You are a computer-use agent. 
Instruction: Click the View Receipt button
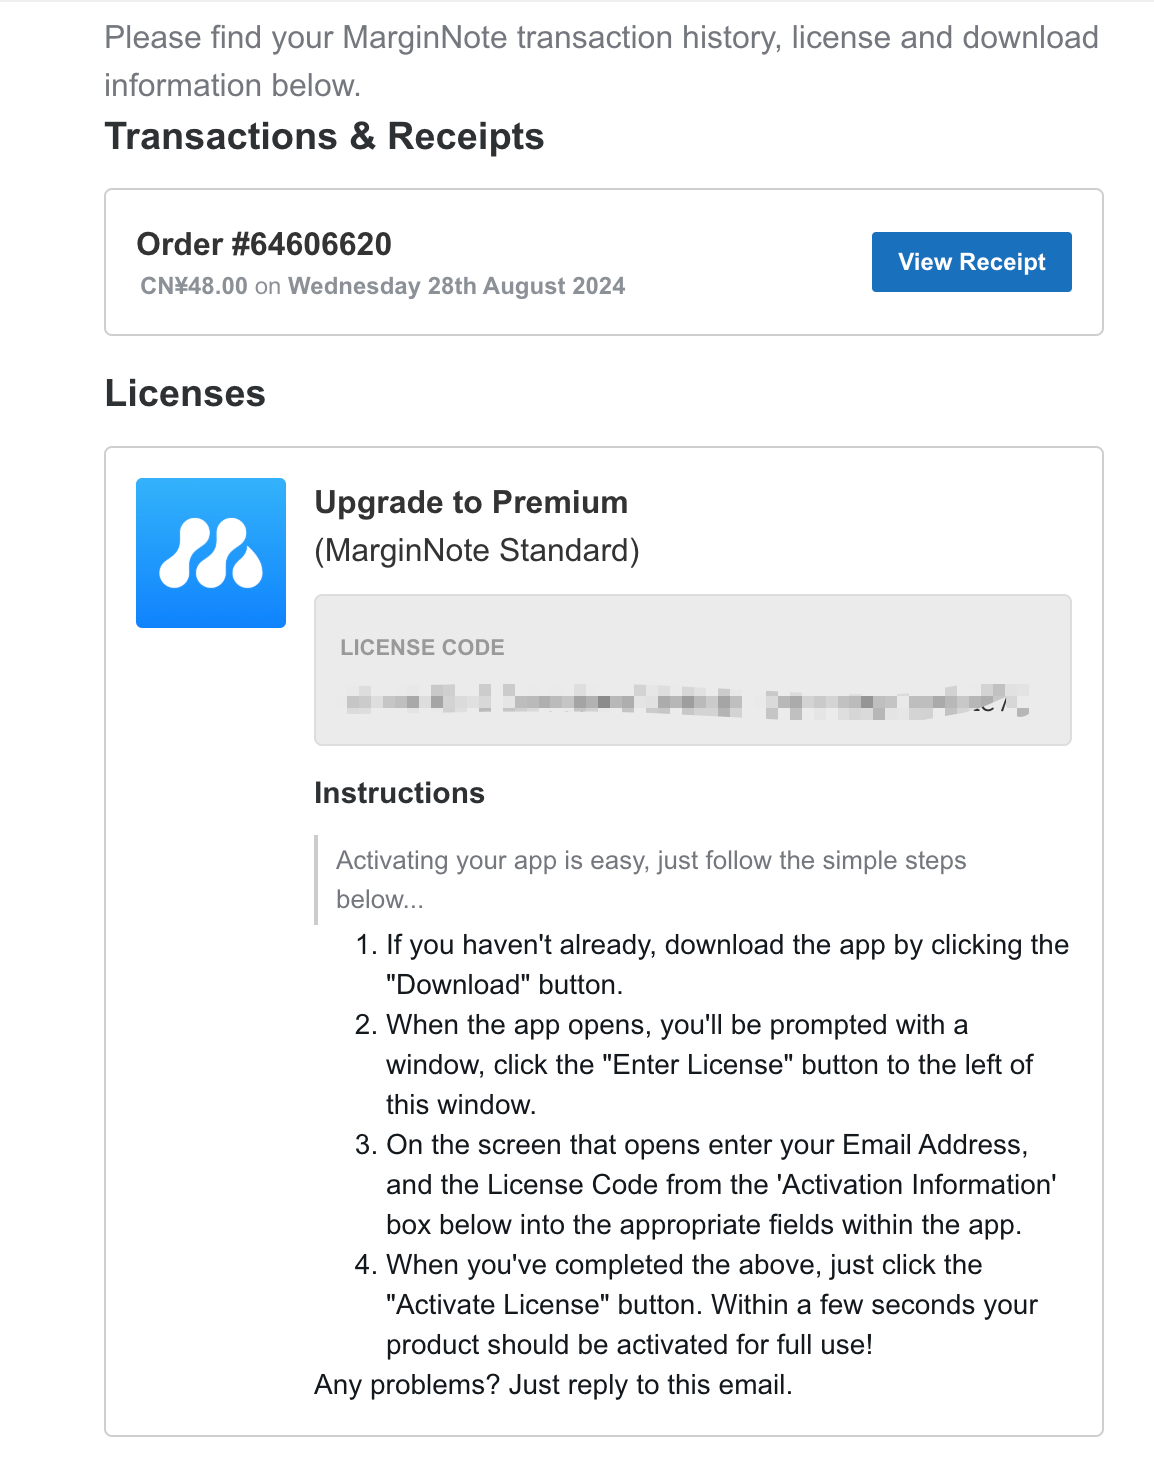[x=971, y=262]
